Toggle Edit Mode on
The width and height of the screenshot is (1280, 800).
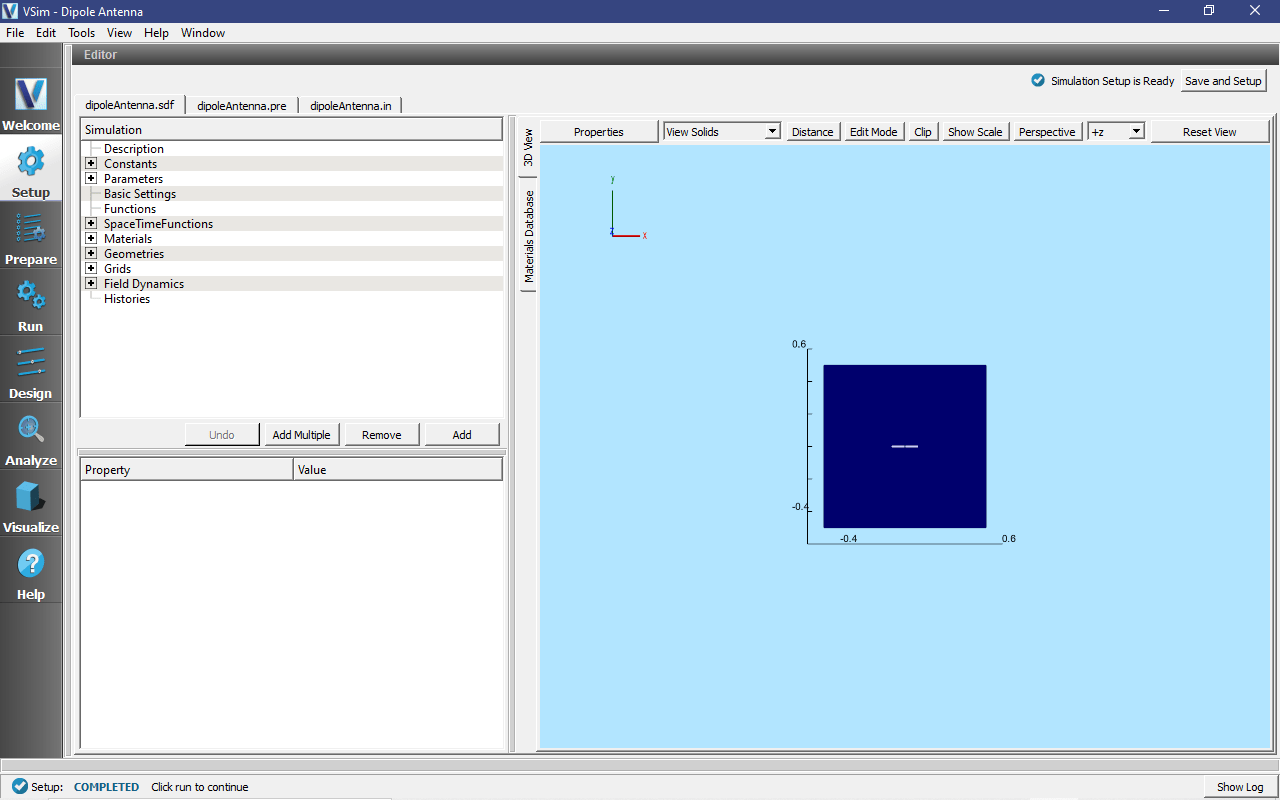[x=872, y=131]
